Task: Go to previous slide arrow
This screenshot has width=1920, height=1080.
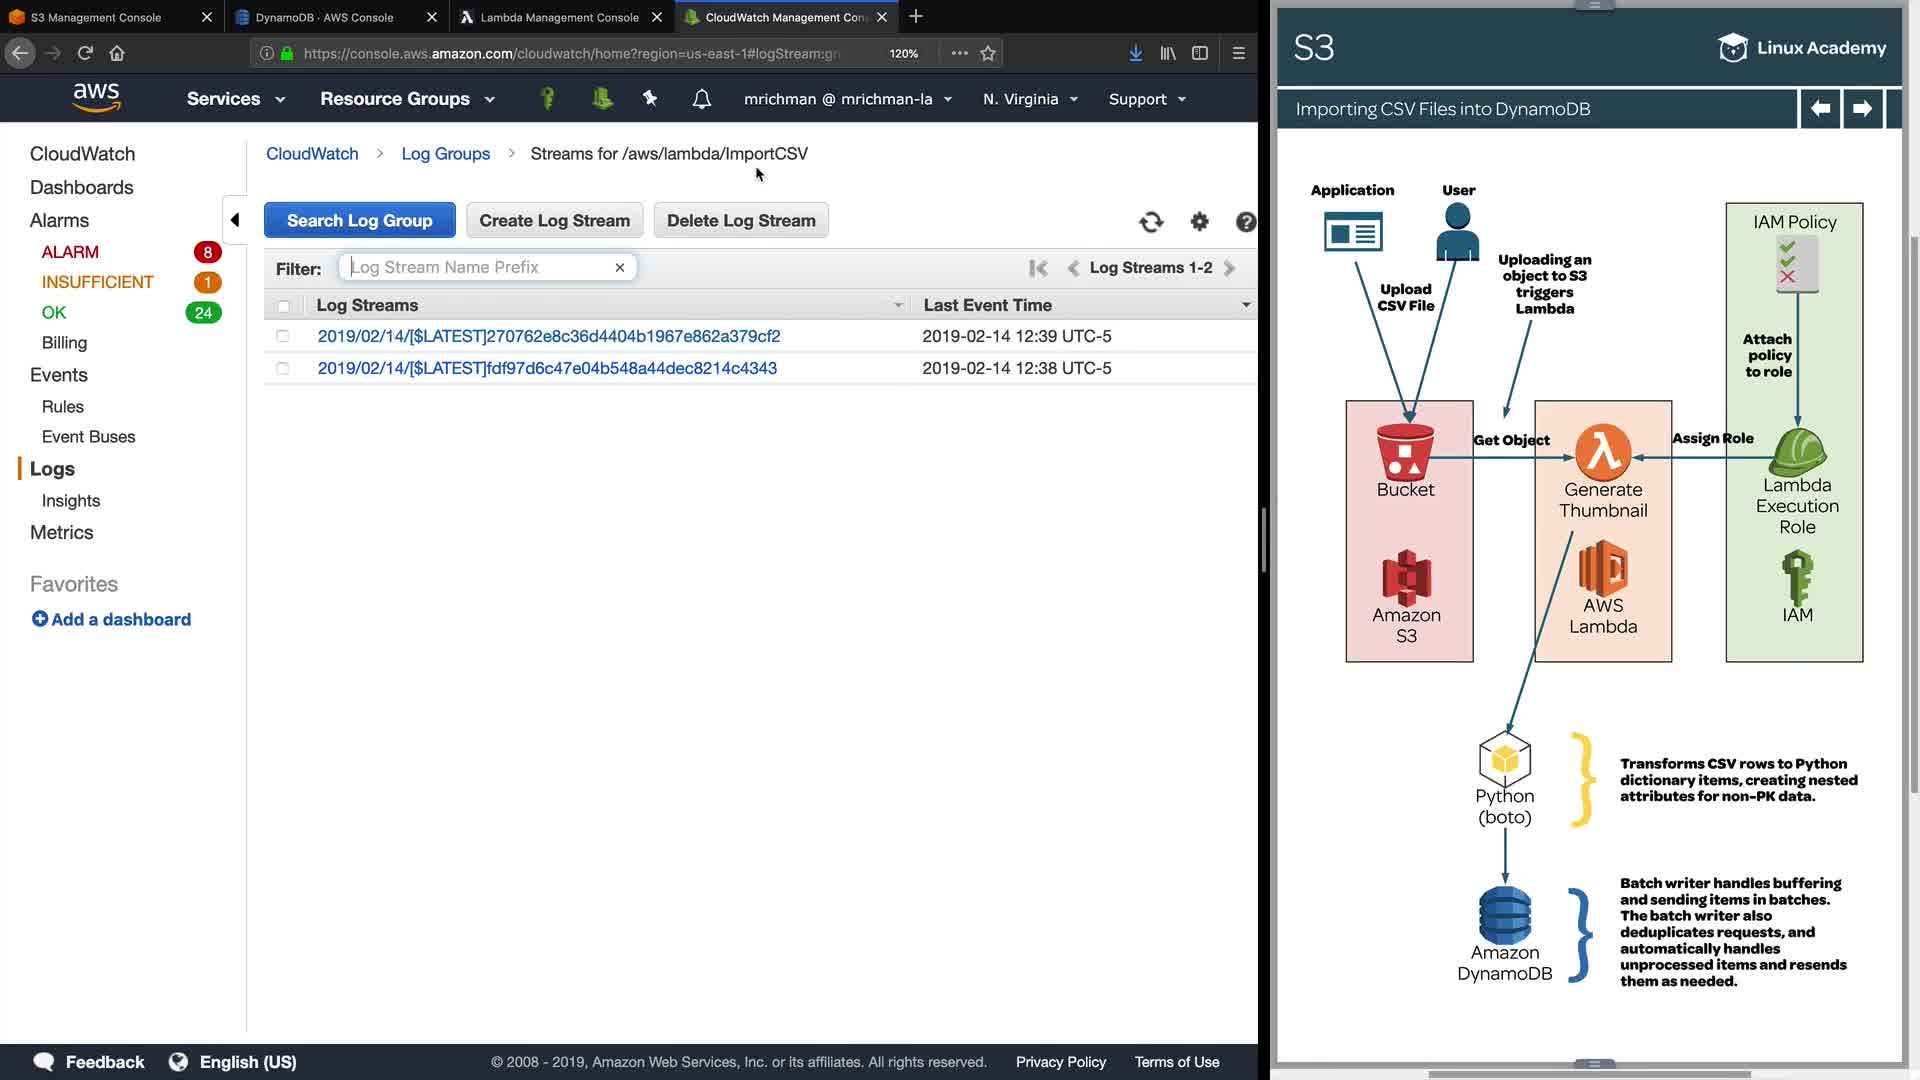Action: click(1820, 108)
